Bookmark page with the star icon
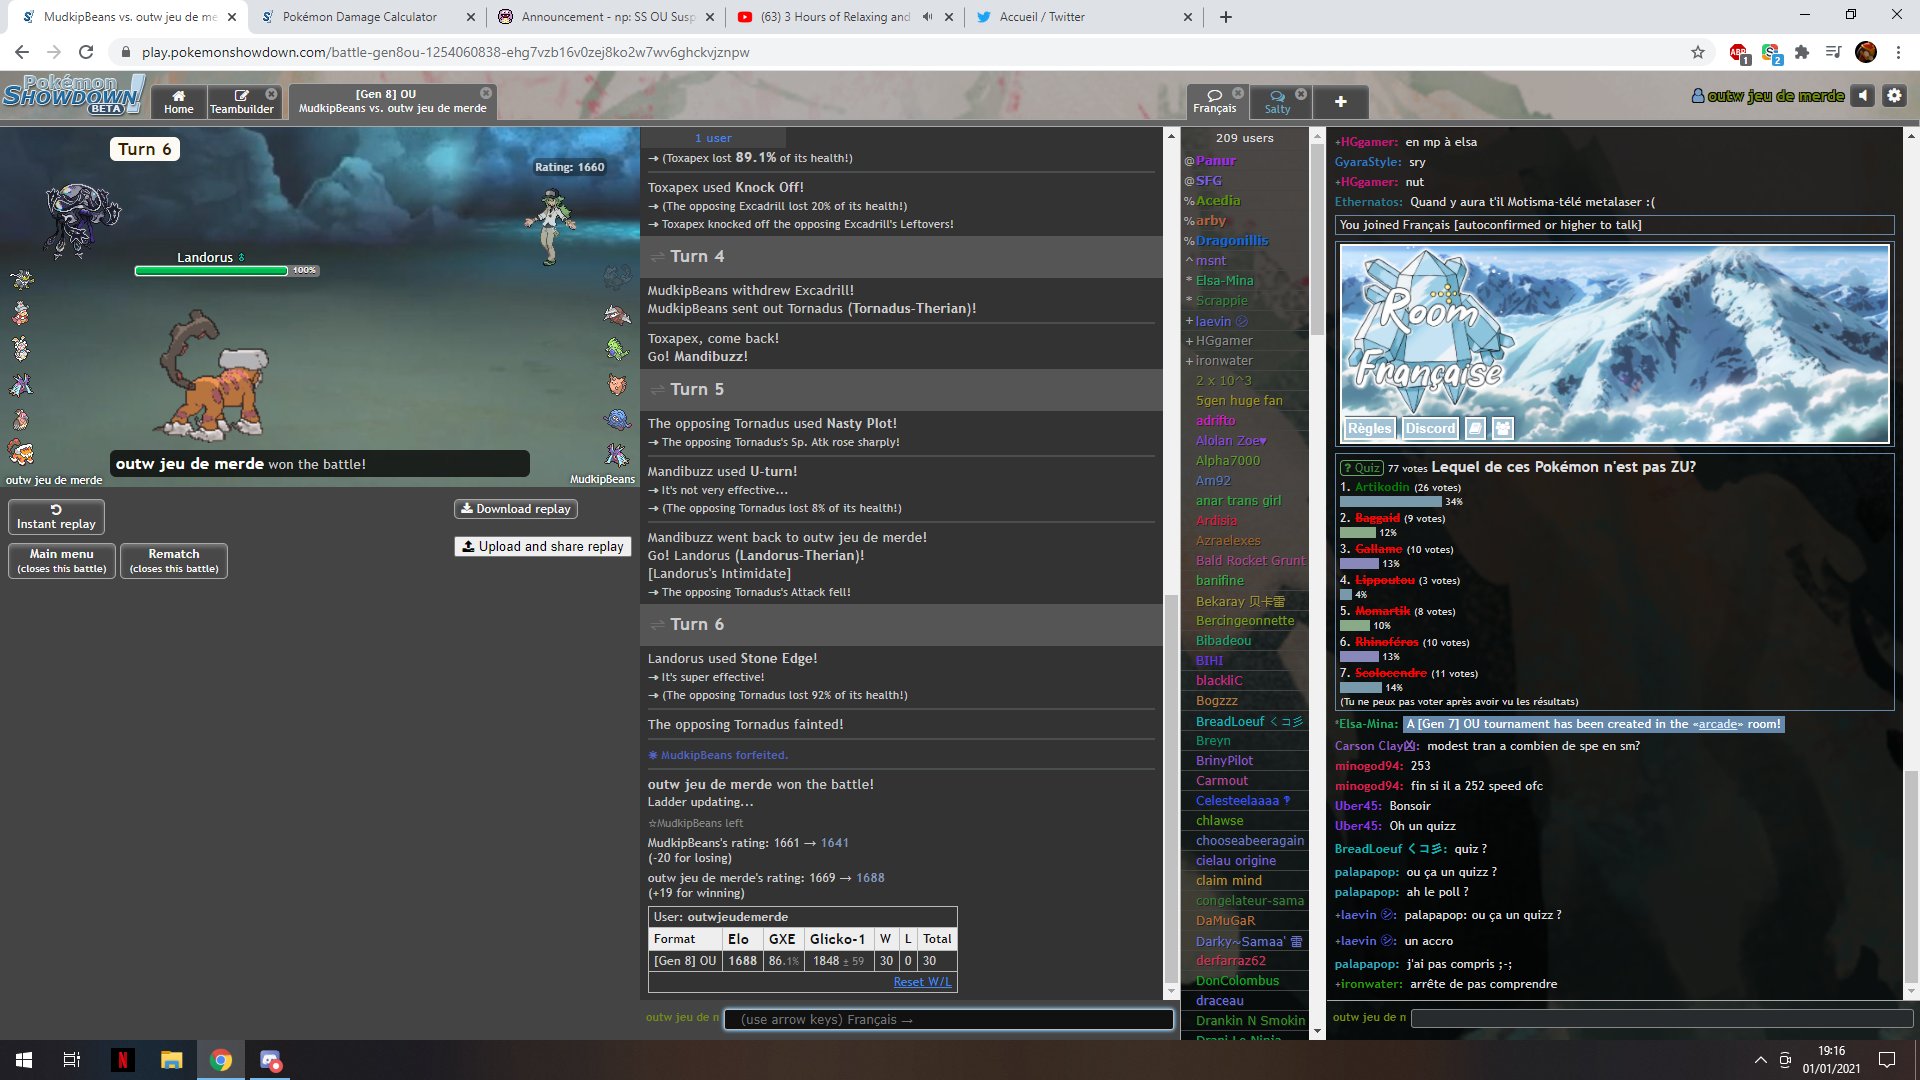This screenshot has height=1080, width=1920. (x=1697, y=52)
